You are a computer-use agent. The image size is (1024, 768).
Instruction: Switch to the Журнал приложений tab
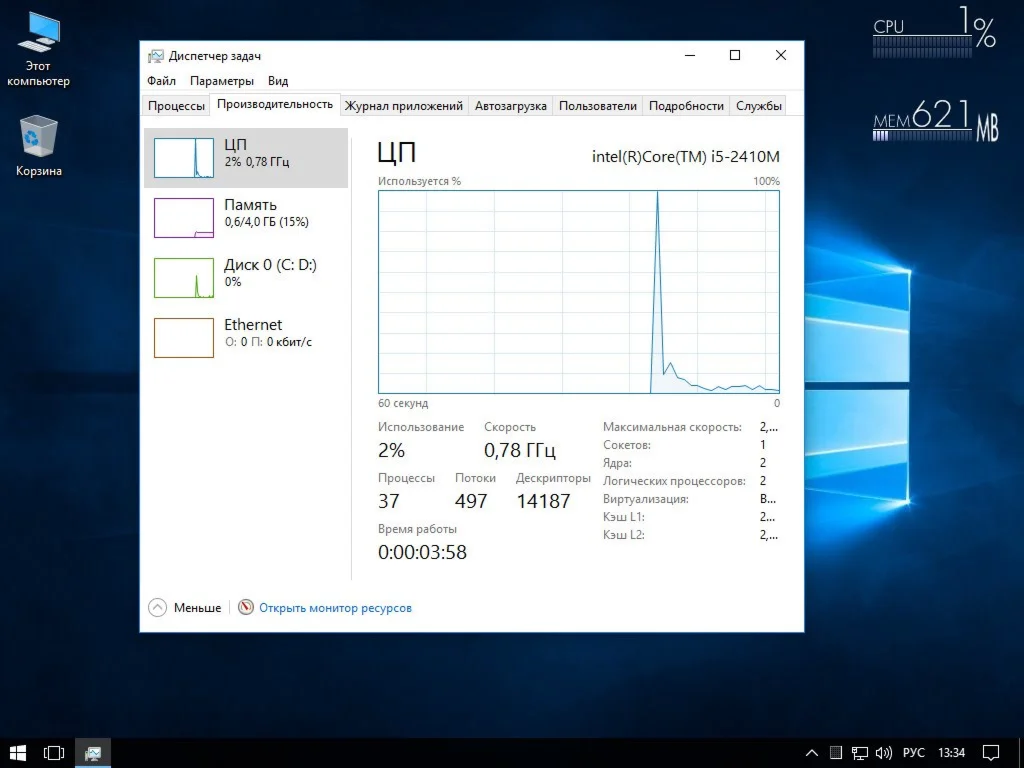tap(403, 106)
